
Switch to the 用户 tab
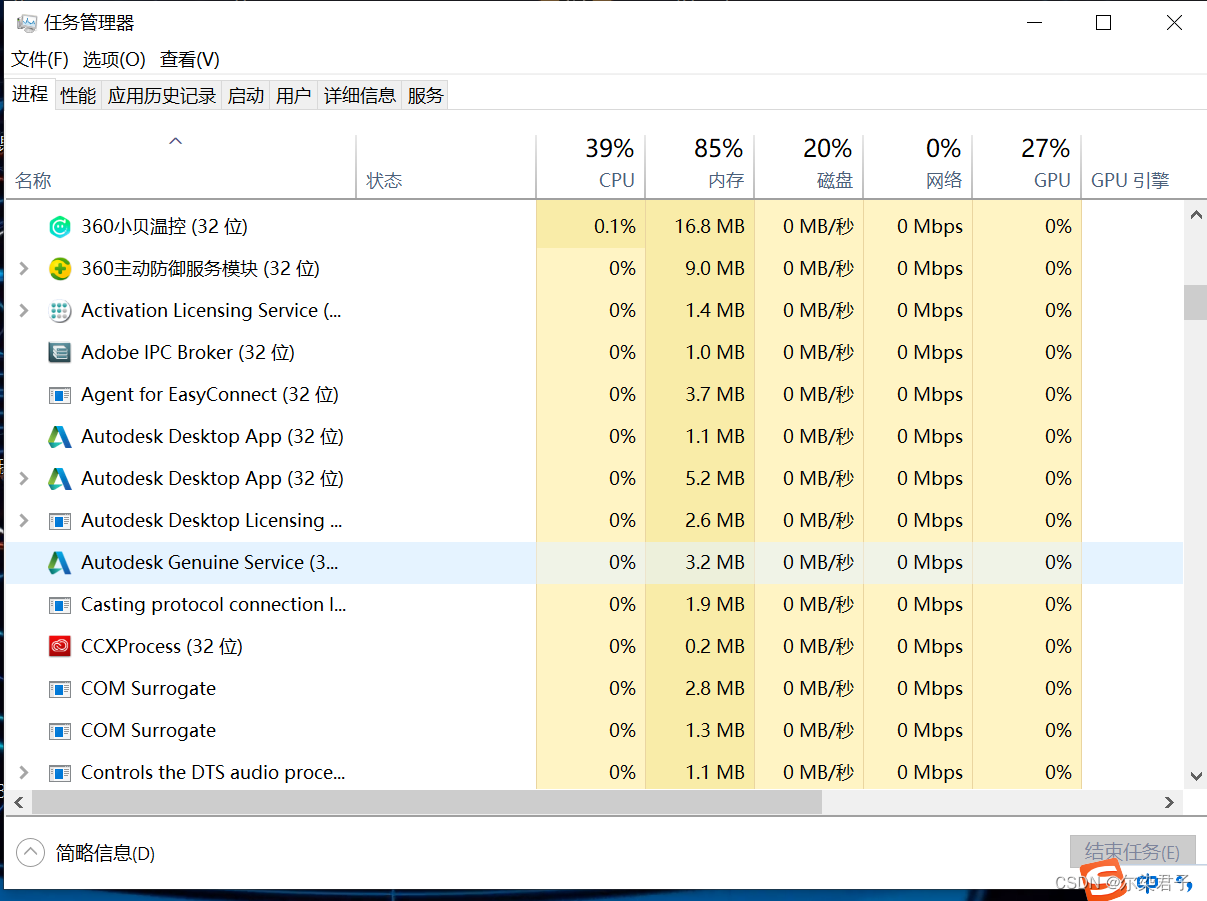coord(294,96)
